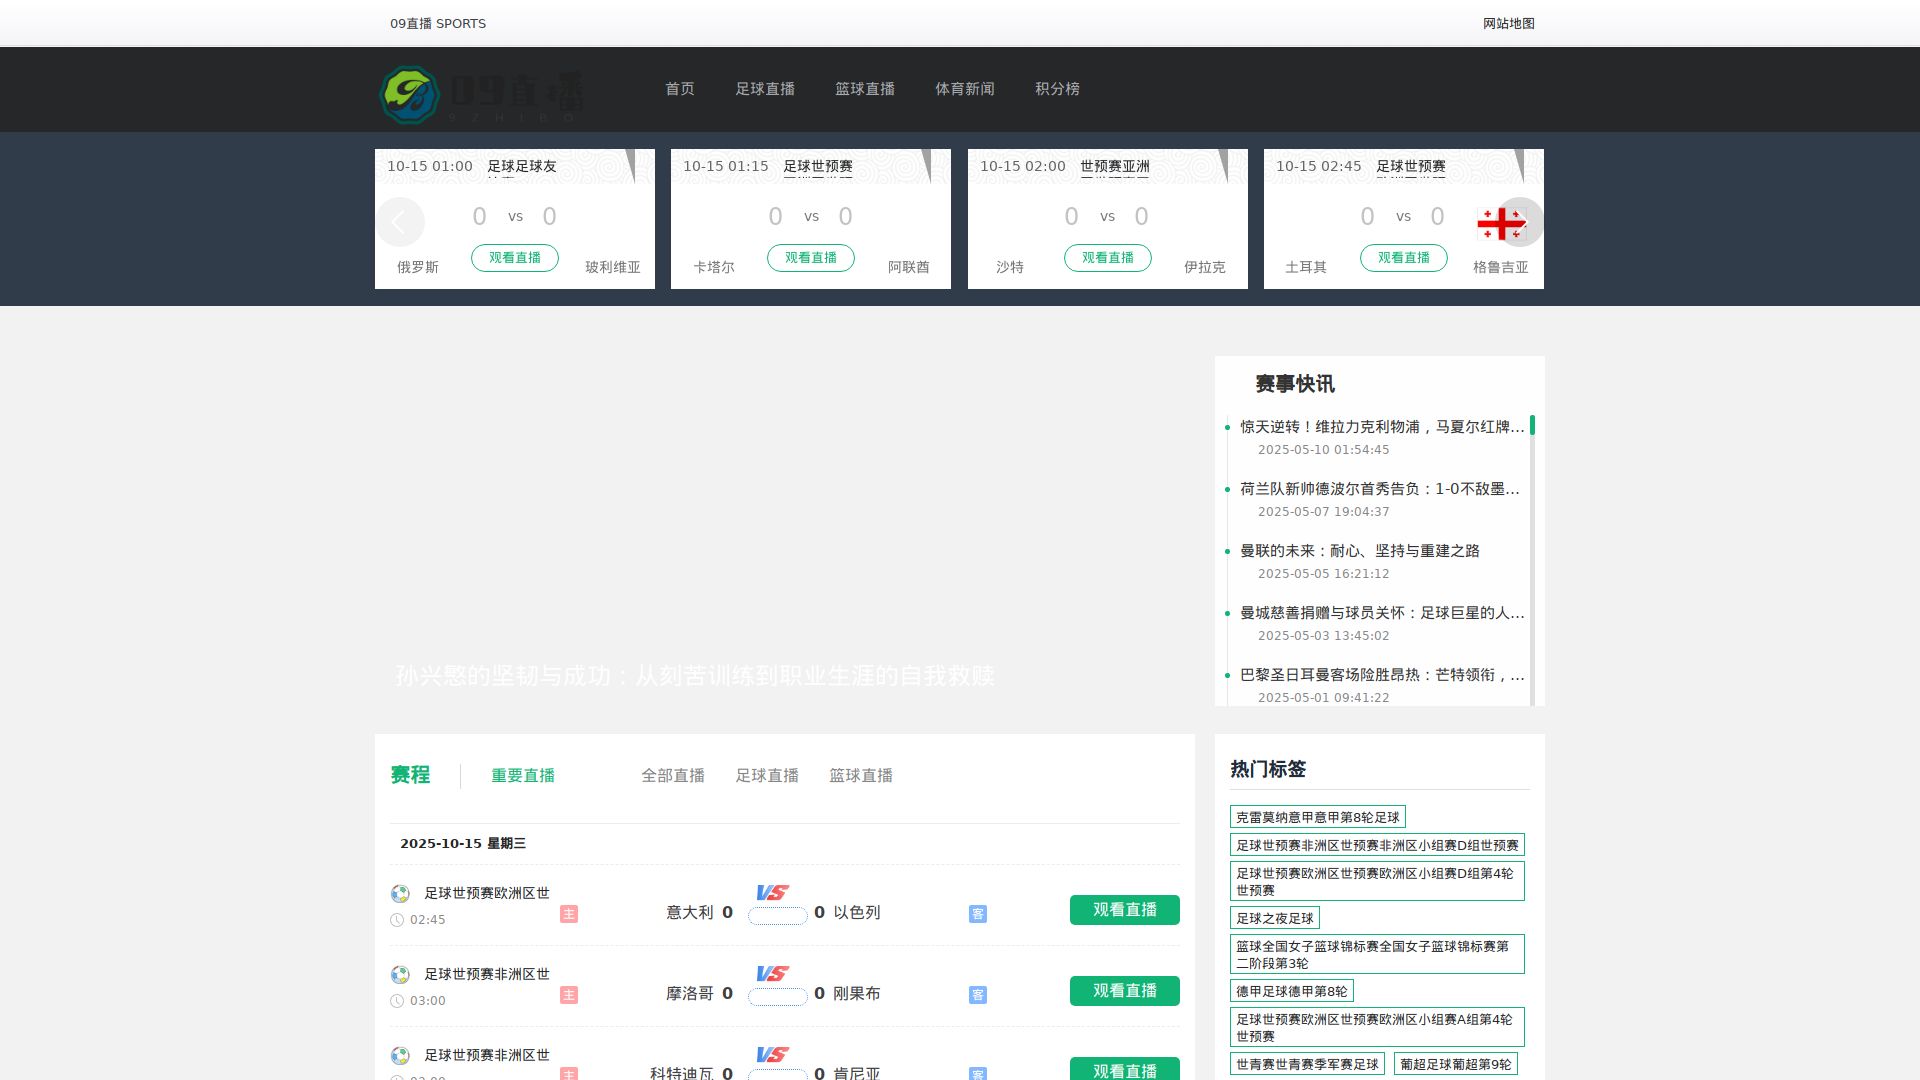Image resolution: width=1920 pixels, height=1080 pixels.
Task: Open the 体育新闻 menu item
Action: point(965,89)
